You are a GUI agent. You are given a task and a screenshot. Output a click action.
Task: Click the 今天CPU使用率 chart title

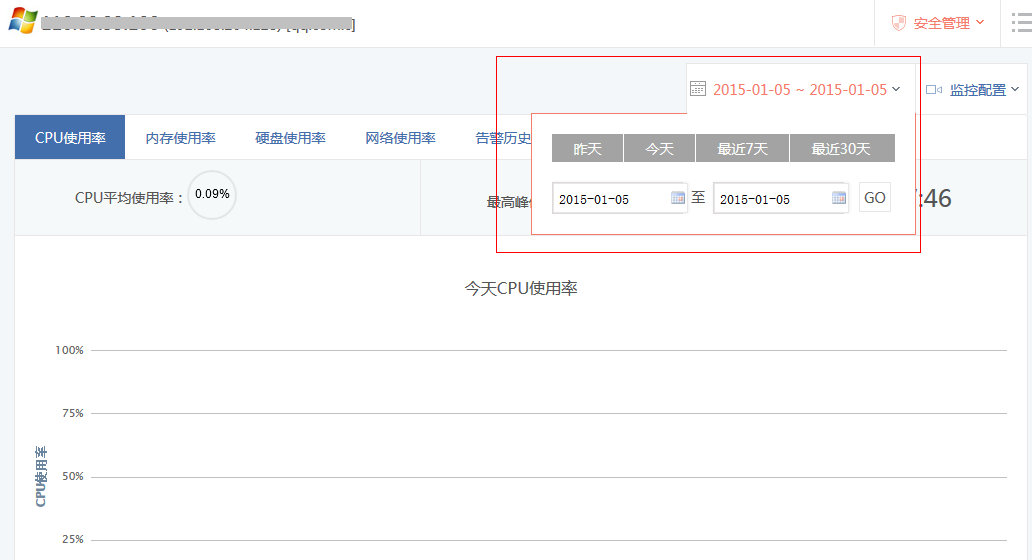(x=521, y=288)
